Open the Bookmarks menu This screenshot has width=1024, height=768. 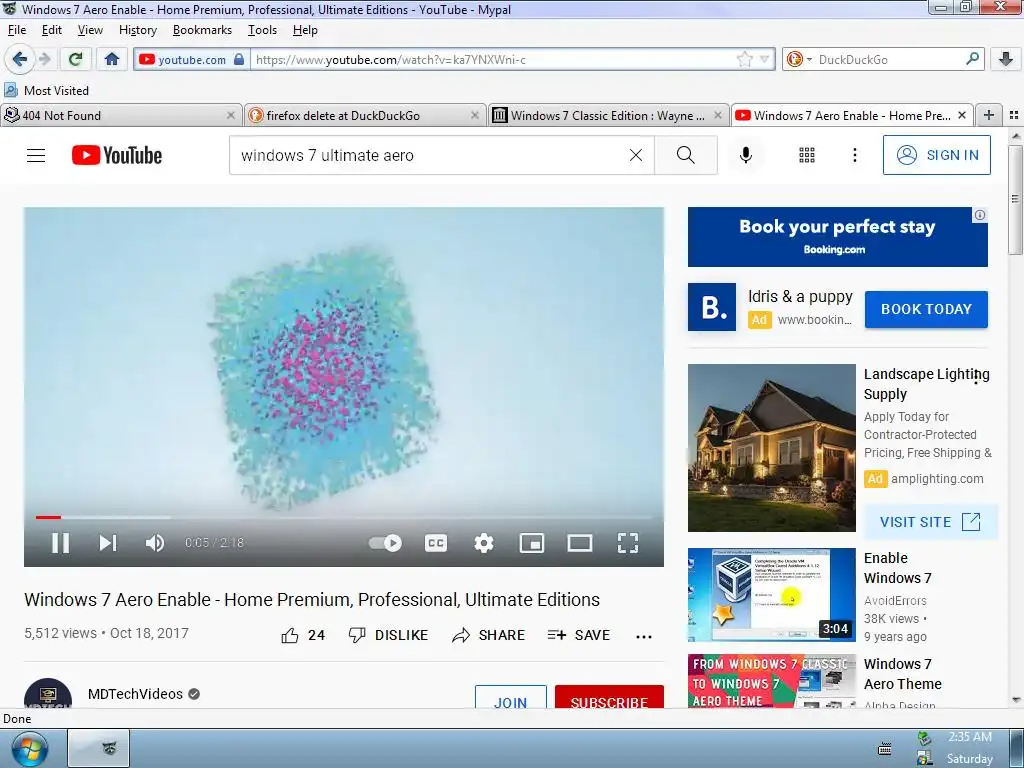click(202, 30)
